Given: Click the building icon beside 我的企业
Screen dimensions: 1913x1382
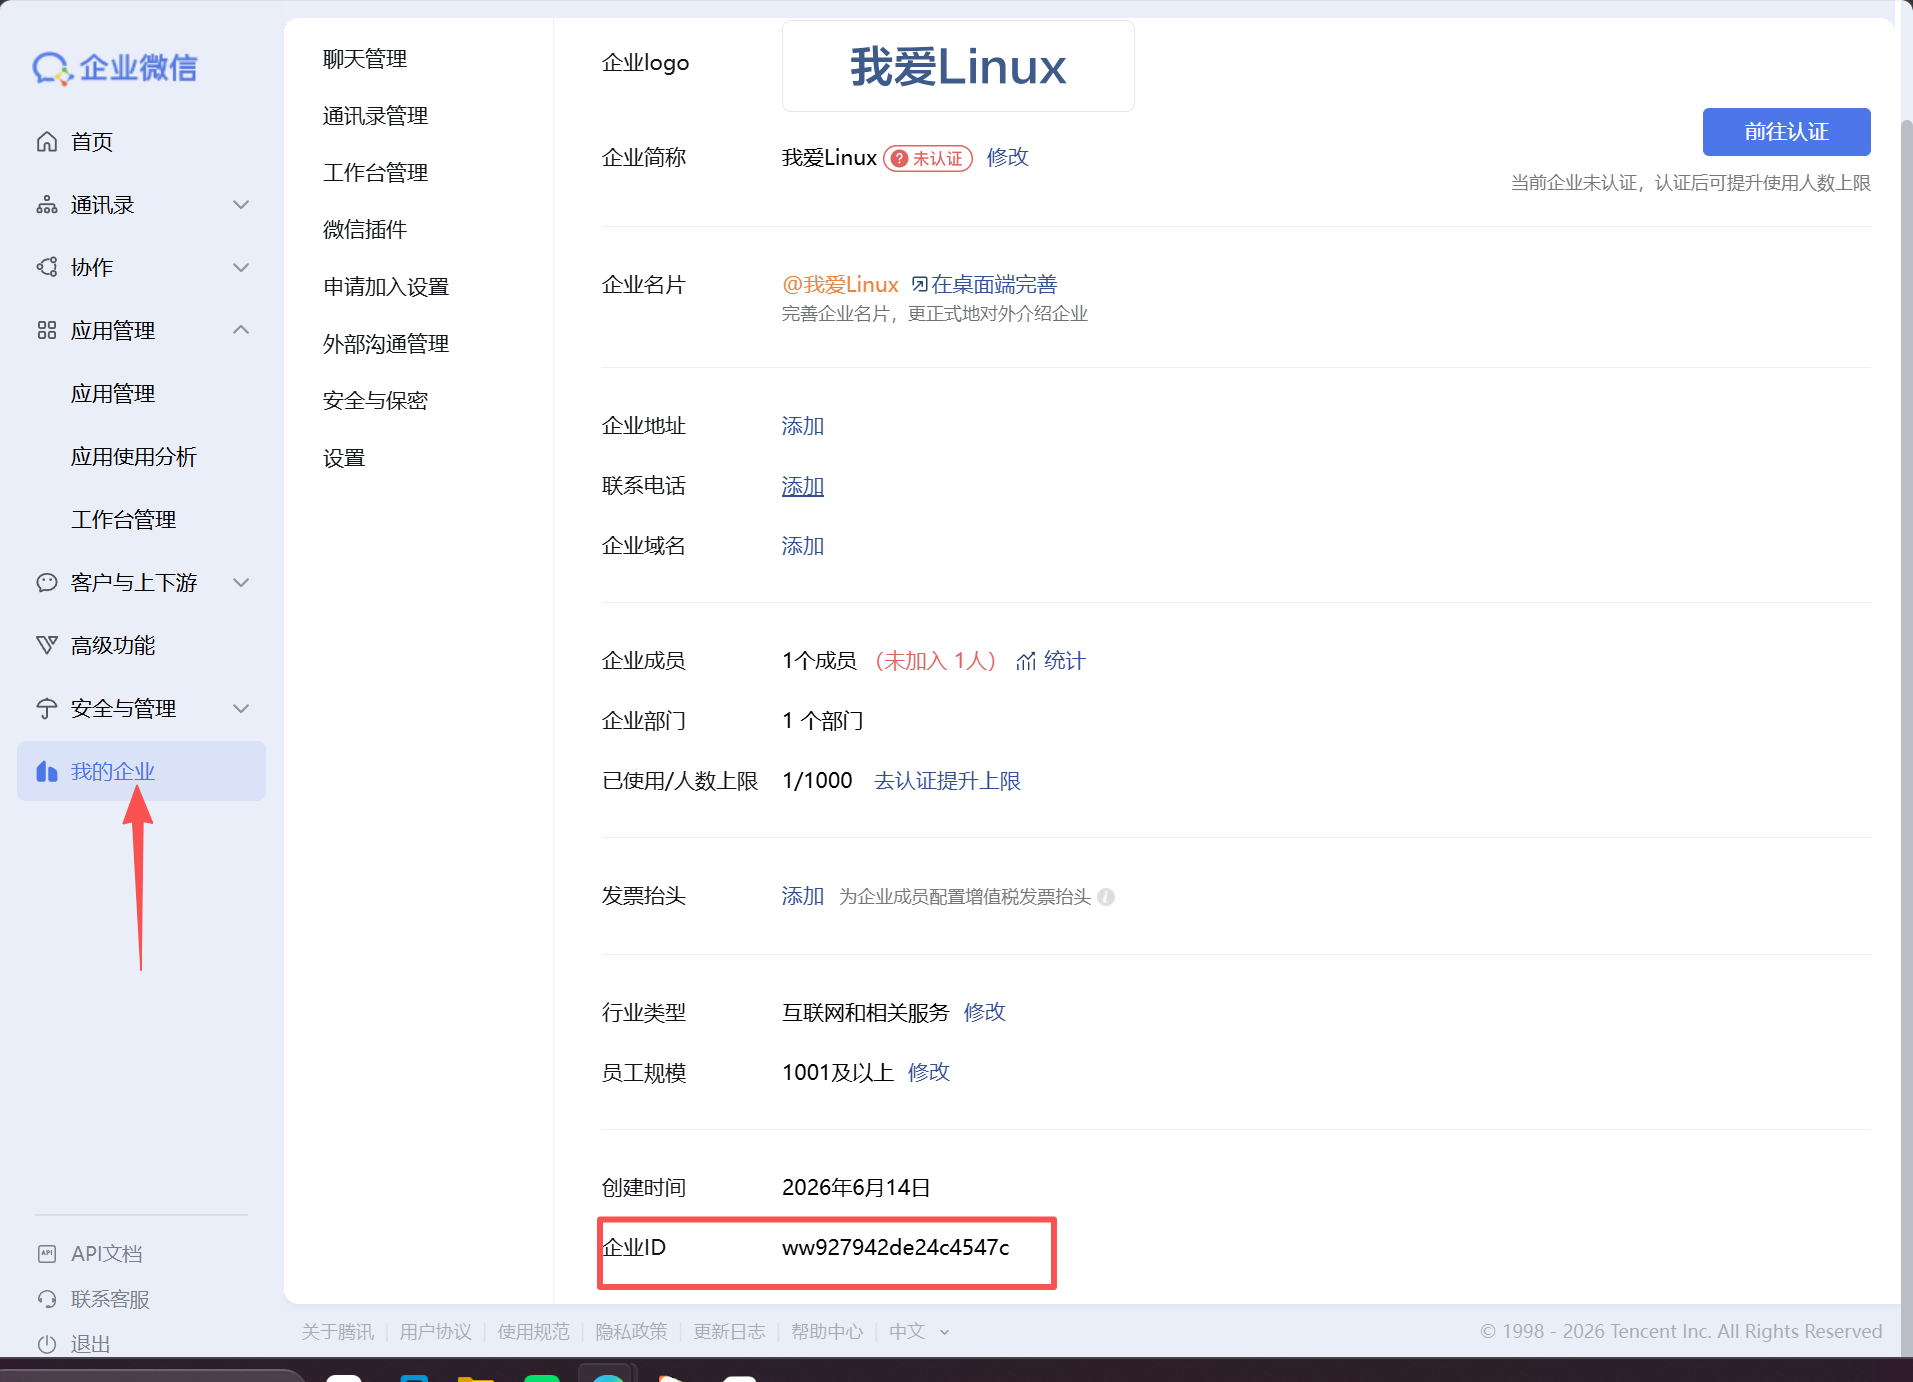Looking at the screenshot, I should point(47,772).
